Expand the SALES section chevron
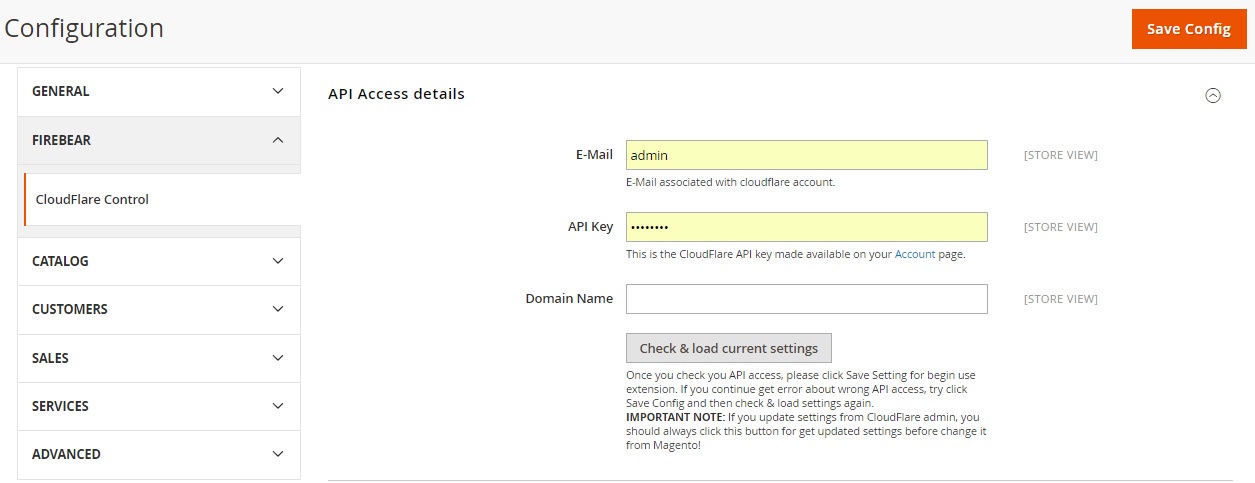 tap(278, 358)
